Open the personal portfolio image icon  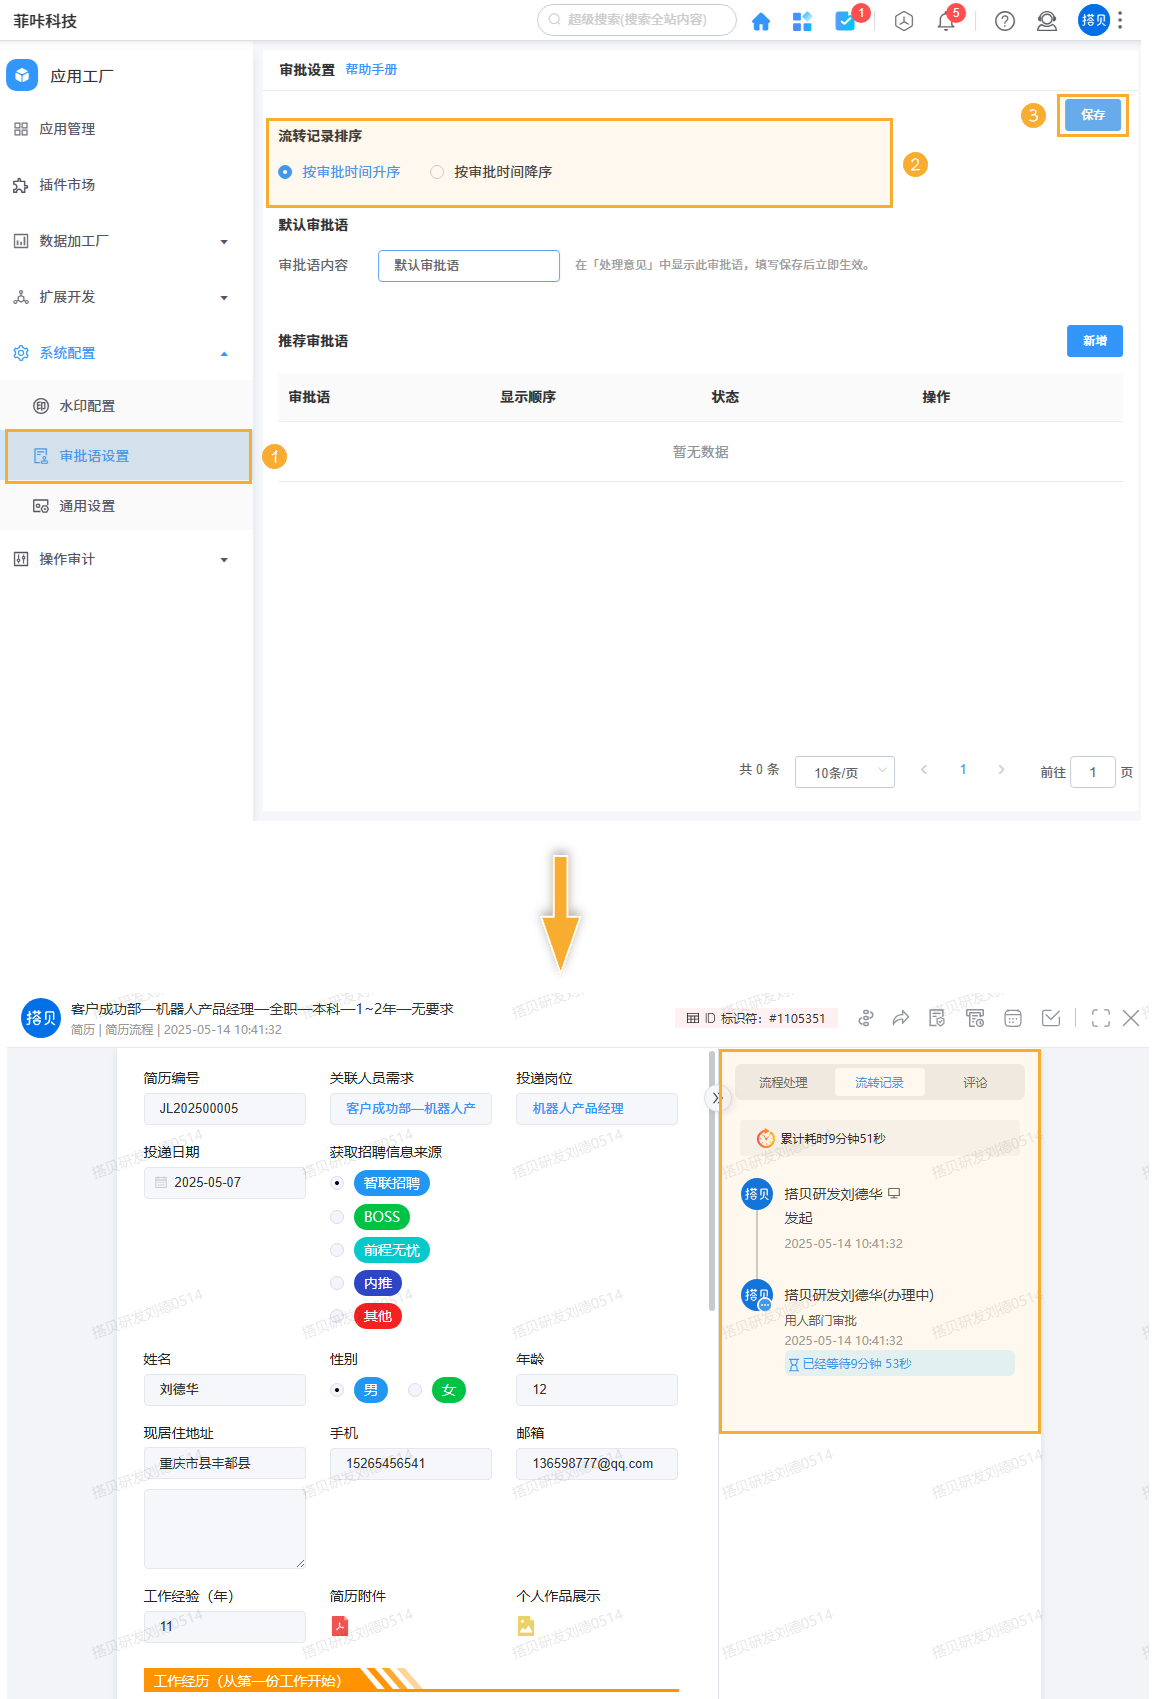click(526, 1626)
